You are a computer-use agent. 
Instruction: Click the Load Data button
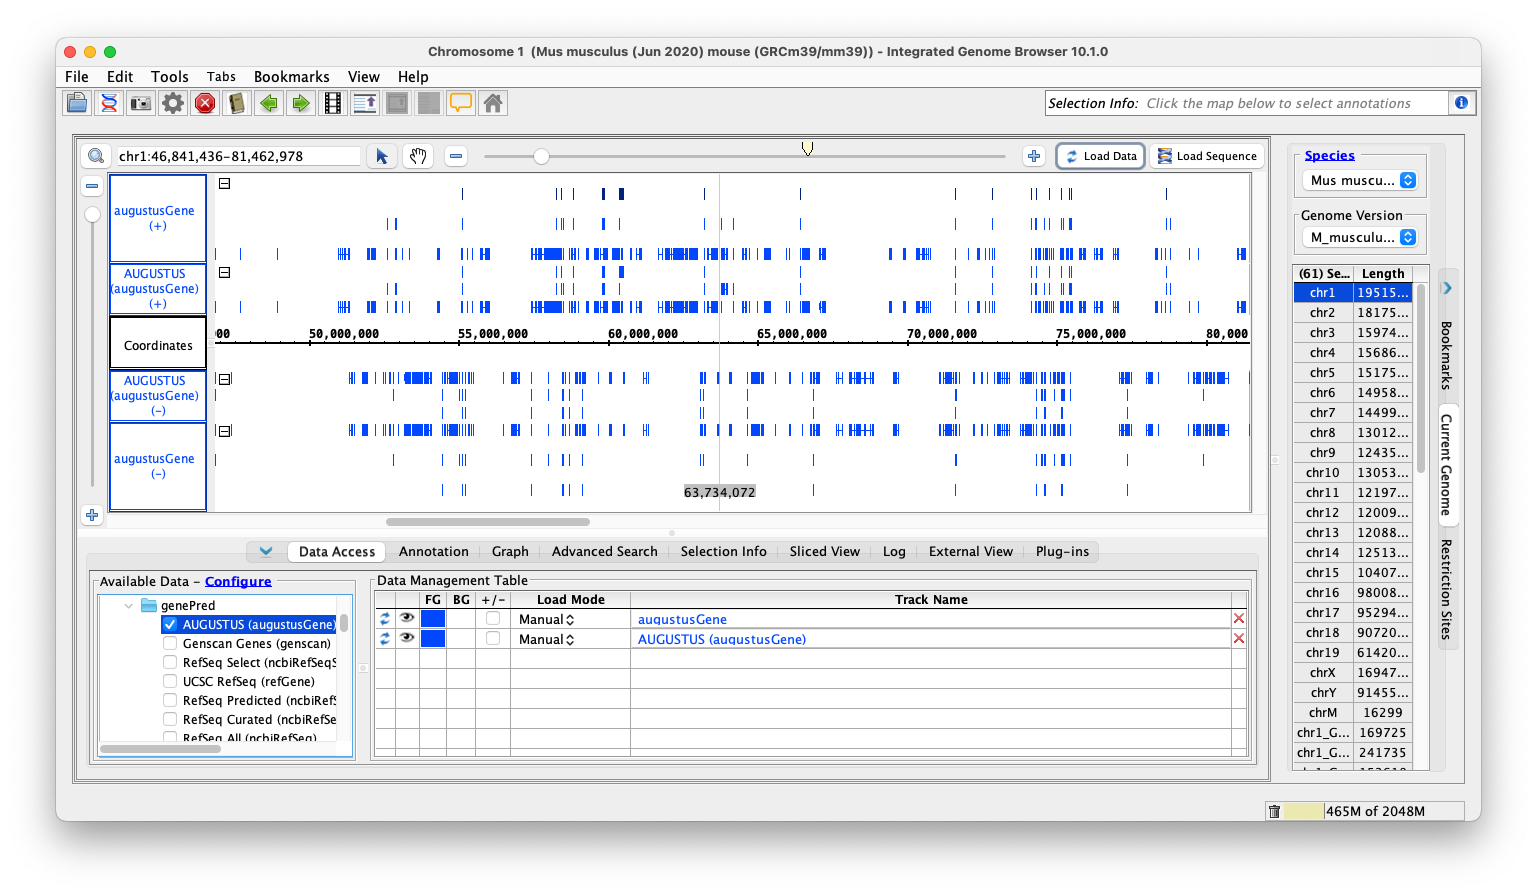(x=1100, y=156)
